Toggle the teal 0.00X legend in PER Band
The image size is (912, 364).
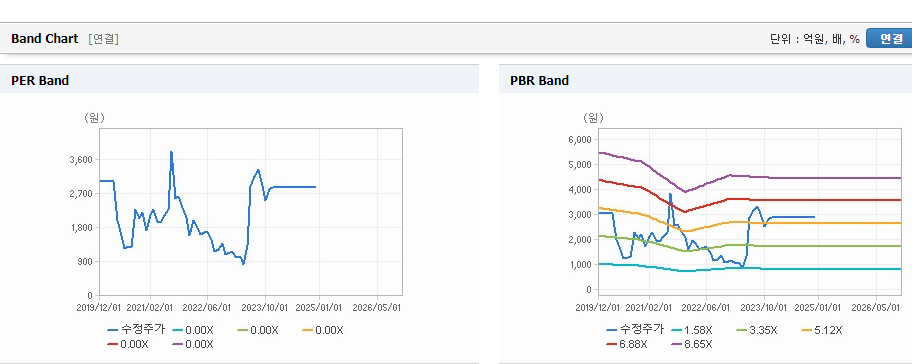pos(193,330)
